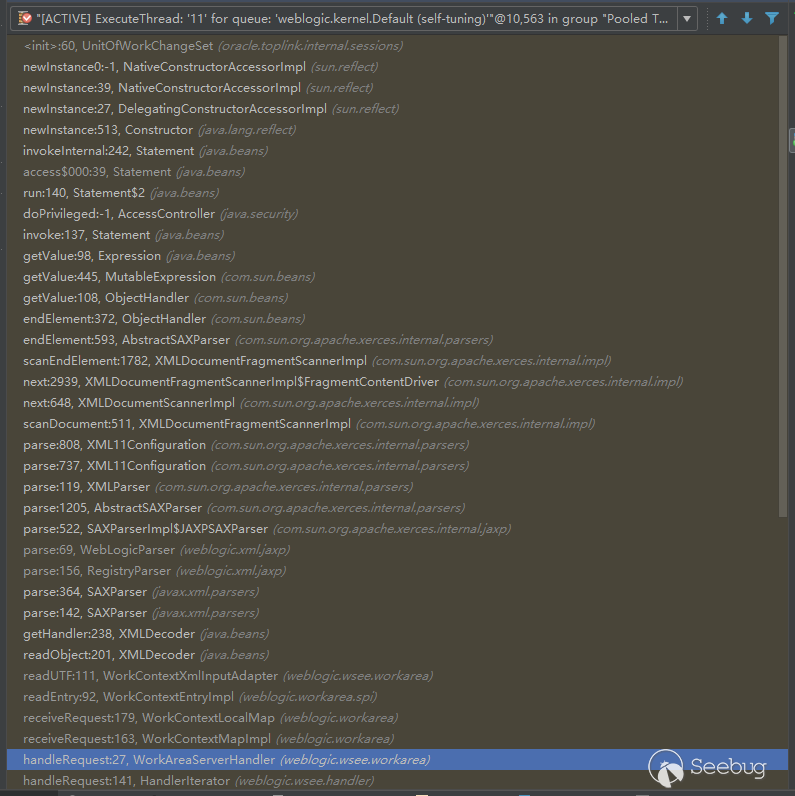Select frame parse:522, SAXParserImpl$JAXPSAXParser
This screenshot has width=795, height=796.
point(397,529)
